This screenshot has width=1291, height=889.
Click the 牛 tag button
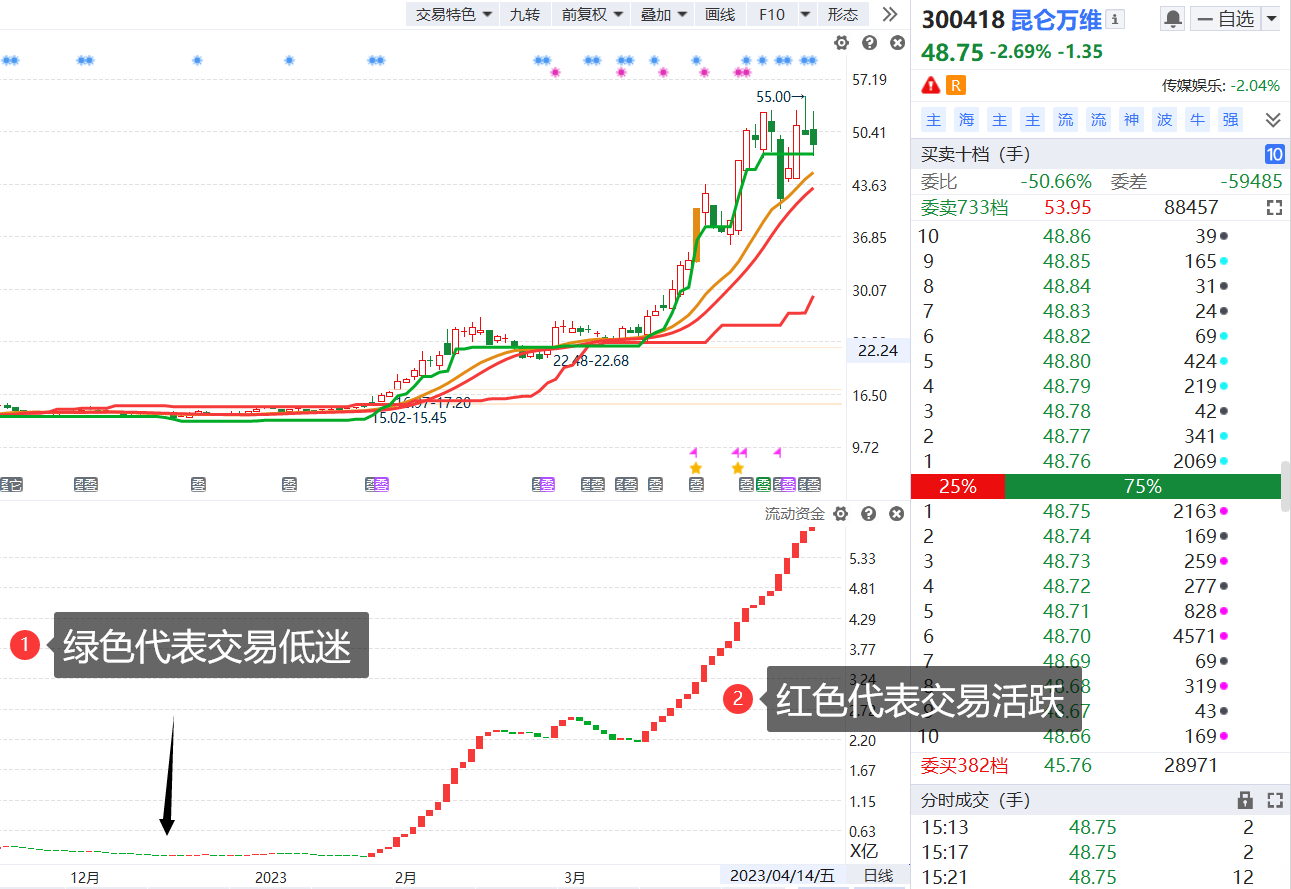point(1197,120)
